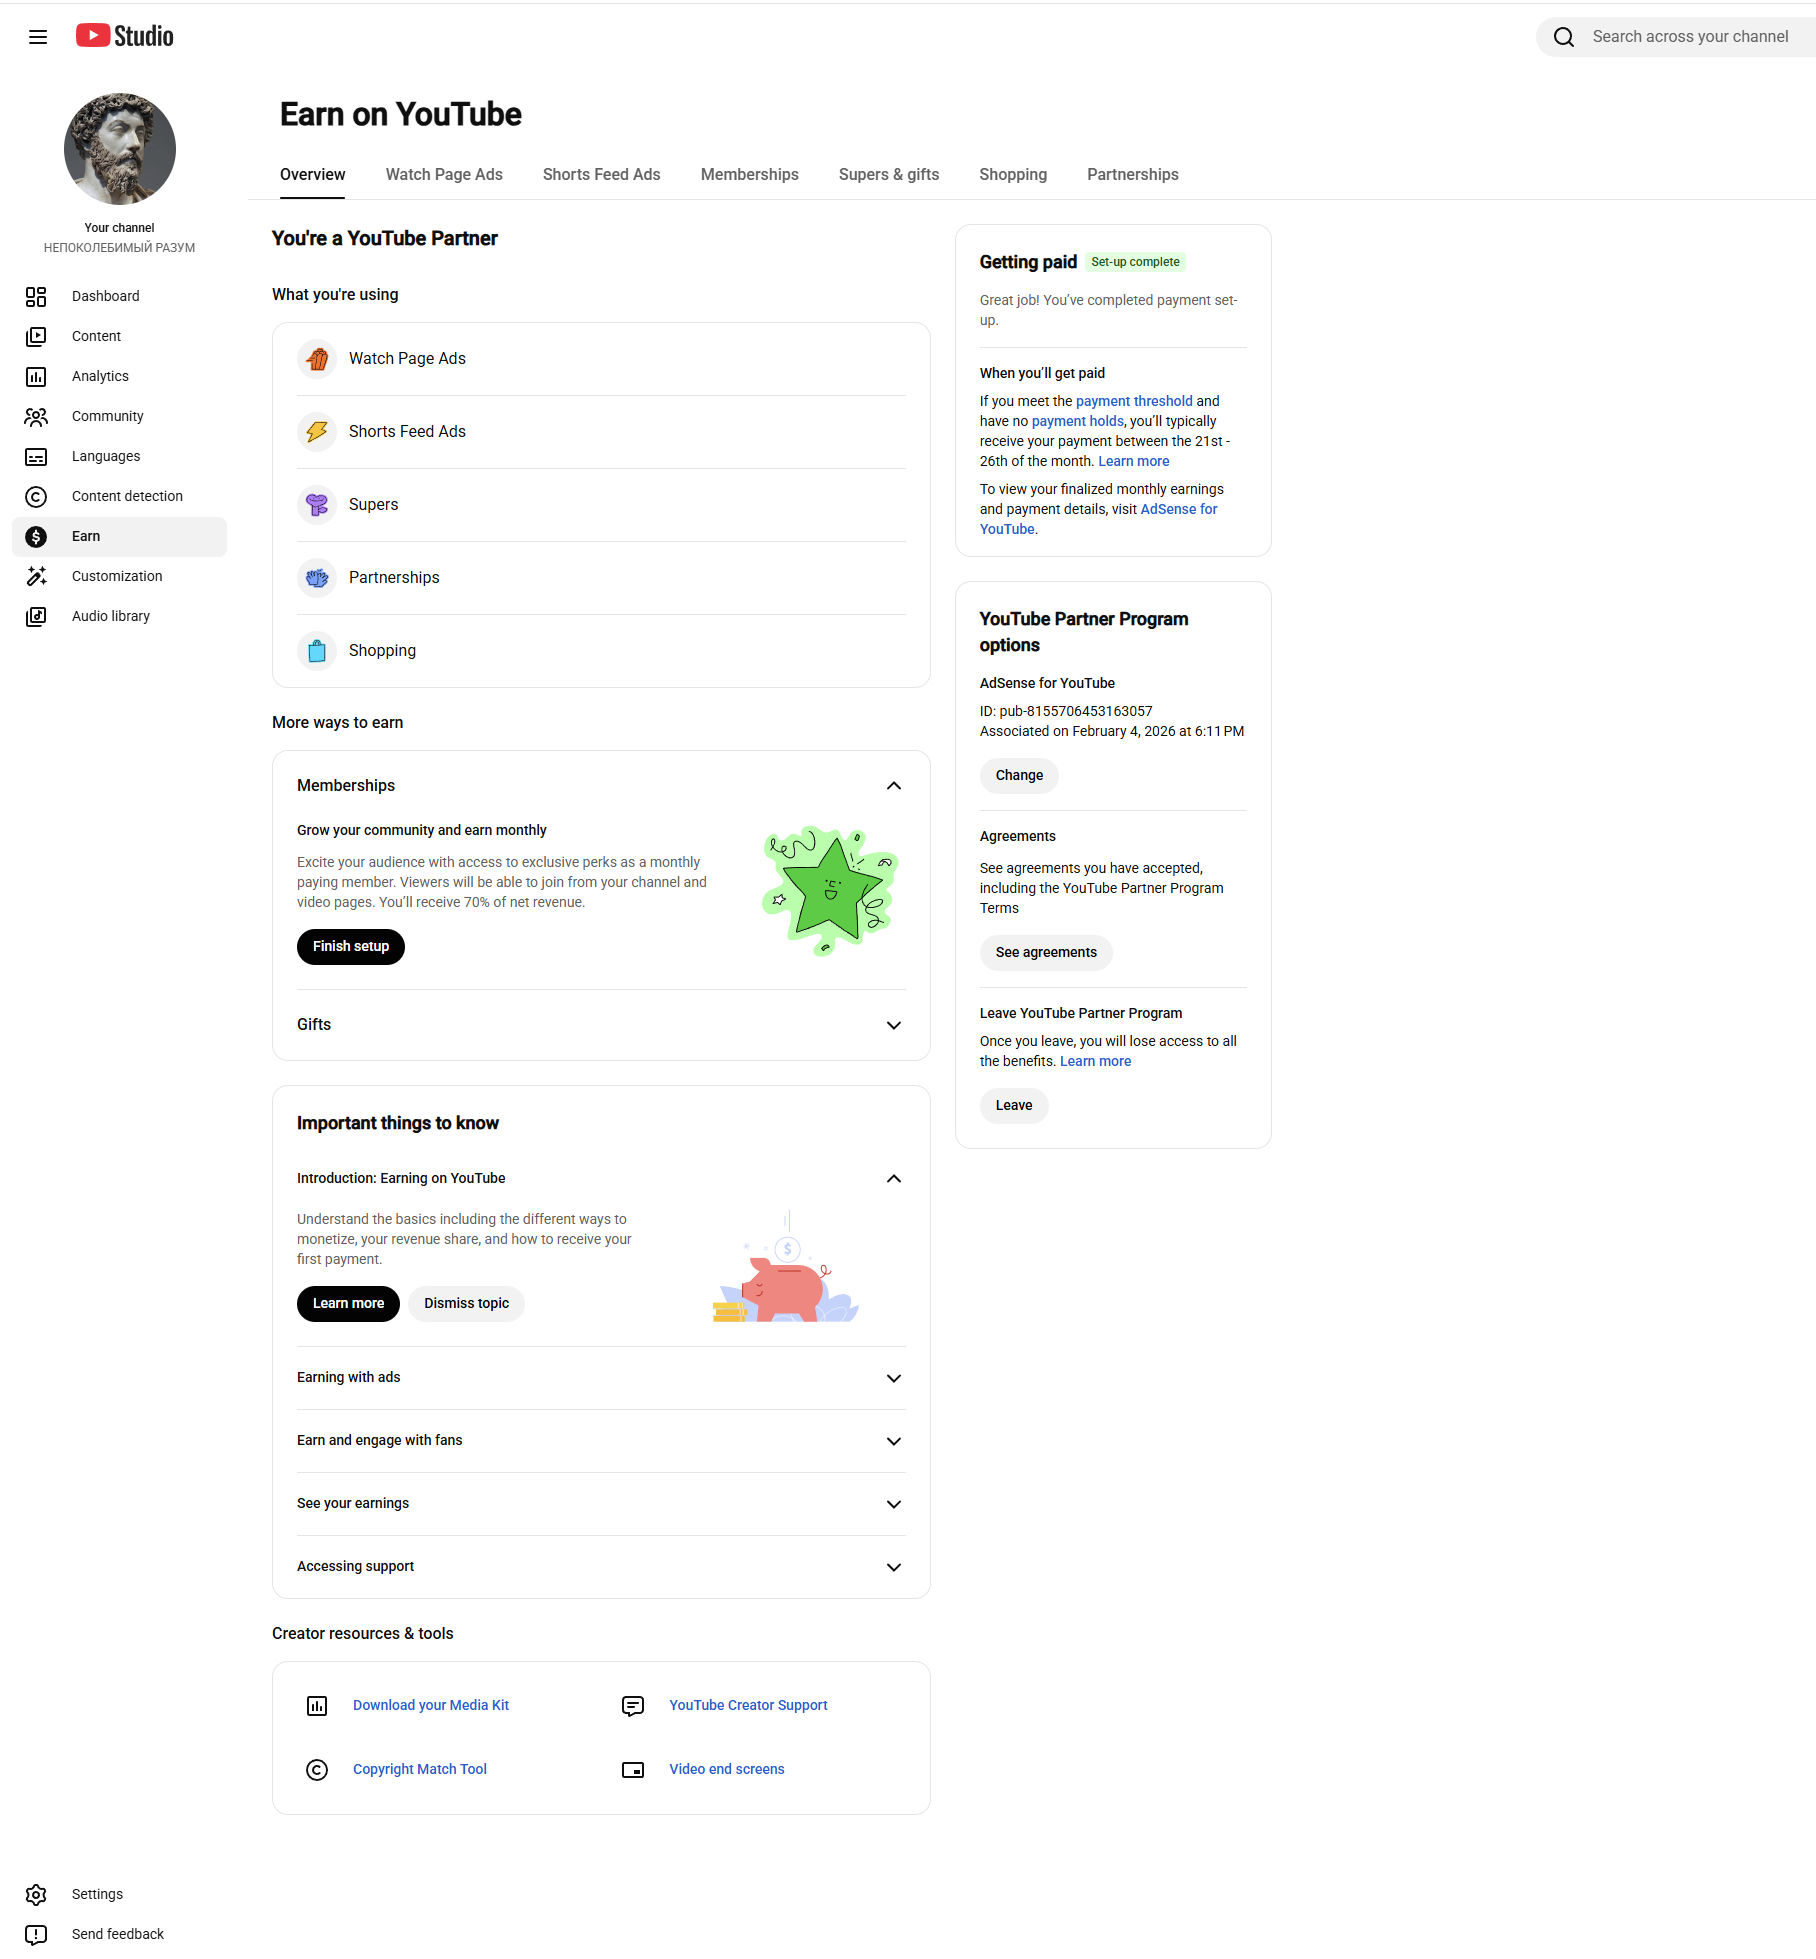Viewport: 1816px width, 1959px height.
Task: Open Content detection in sidebar
Action: pos(119,496)
